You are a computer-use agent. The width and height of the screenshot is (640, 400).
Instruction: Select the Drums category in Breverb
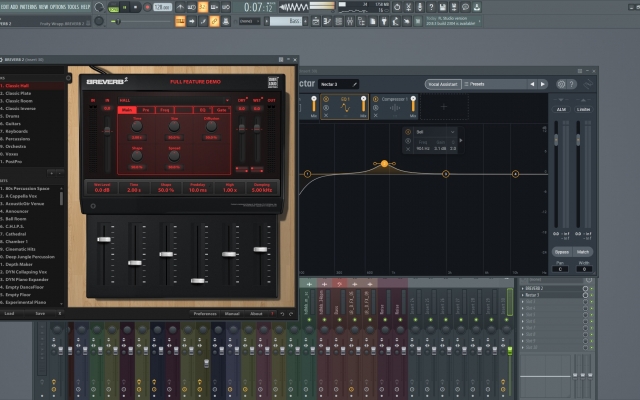pos(32,116)
